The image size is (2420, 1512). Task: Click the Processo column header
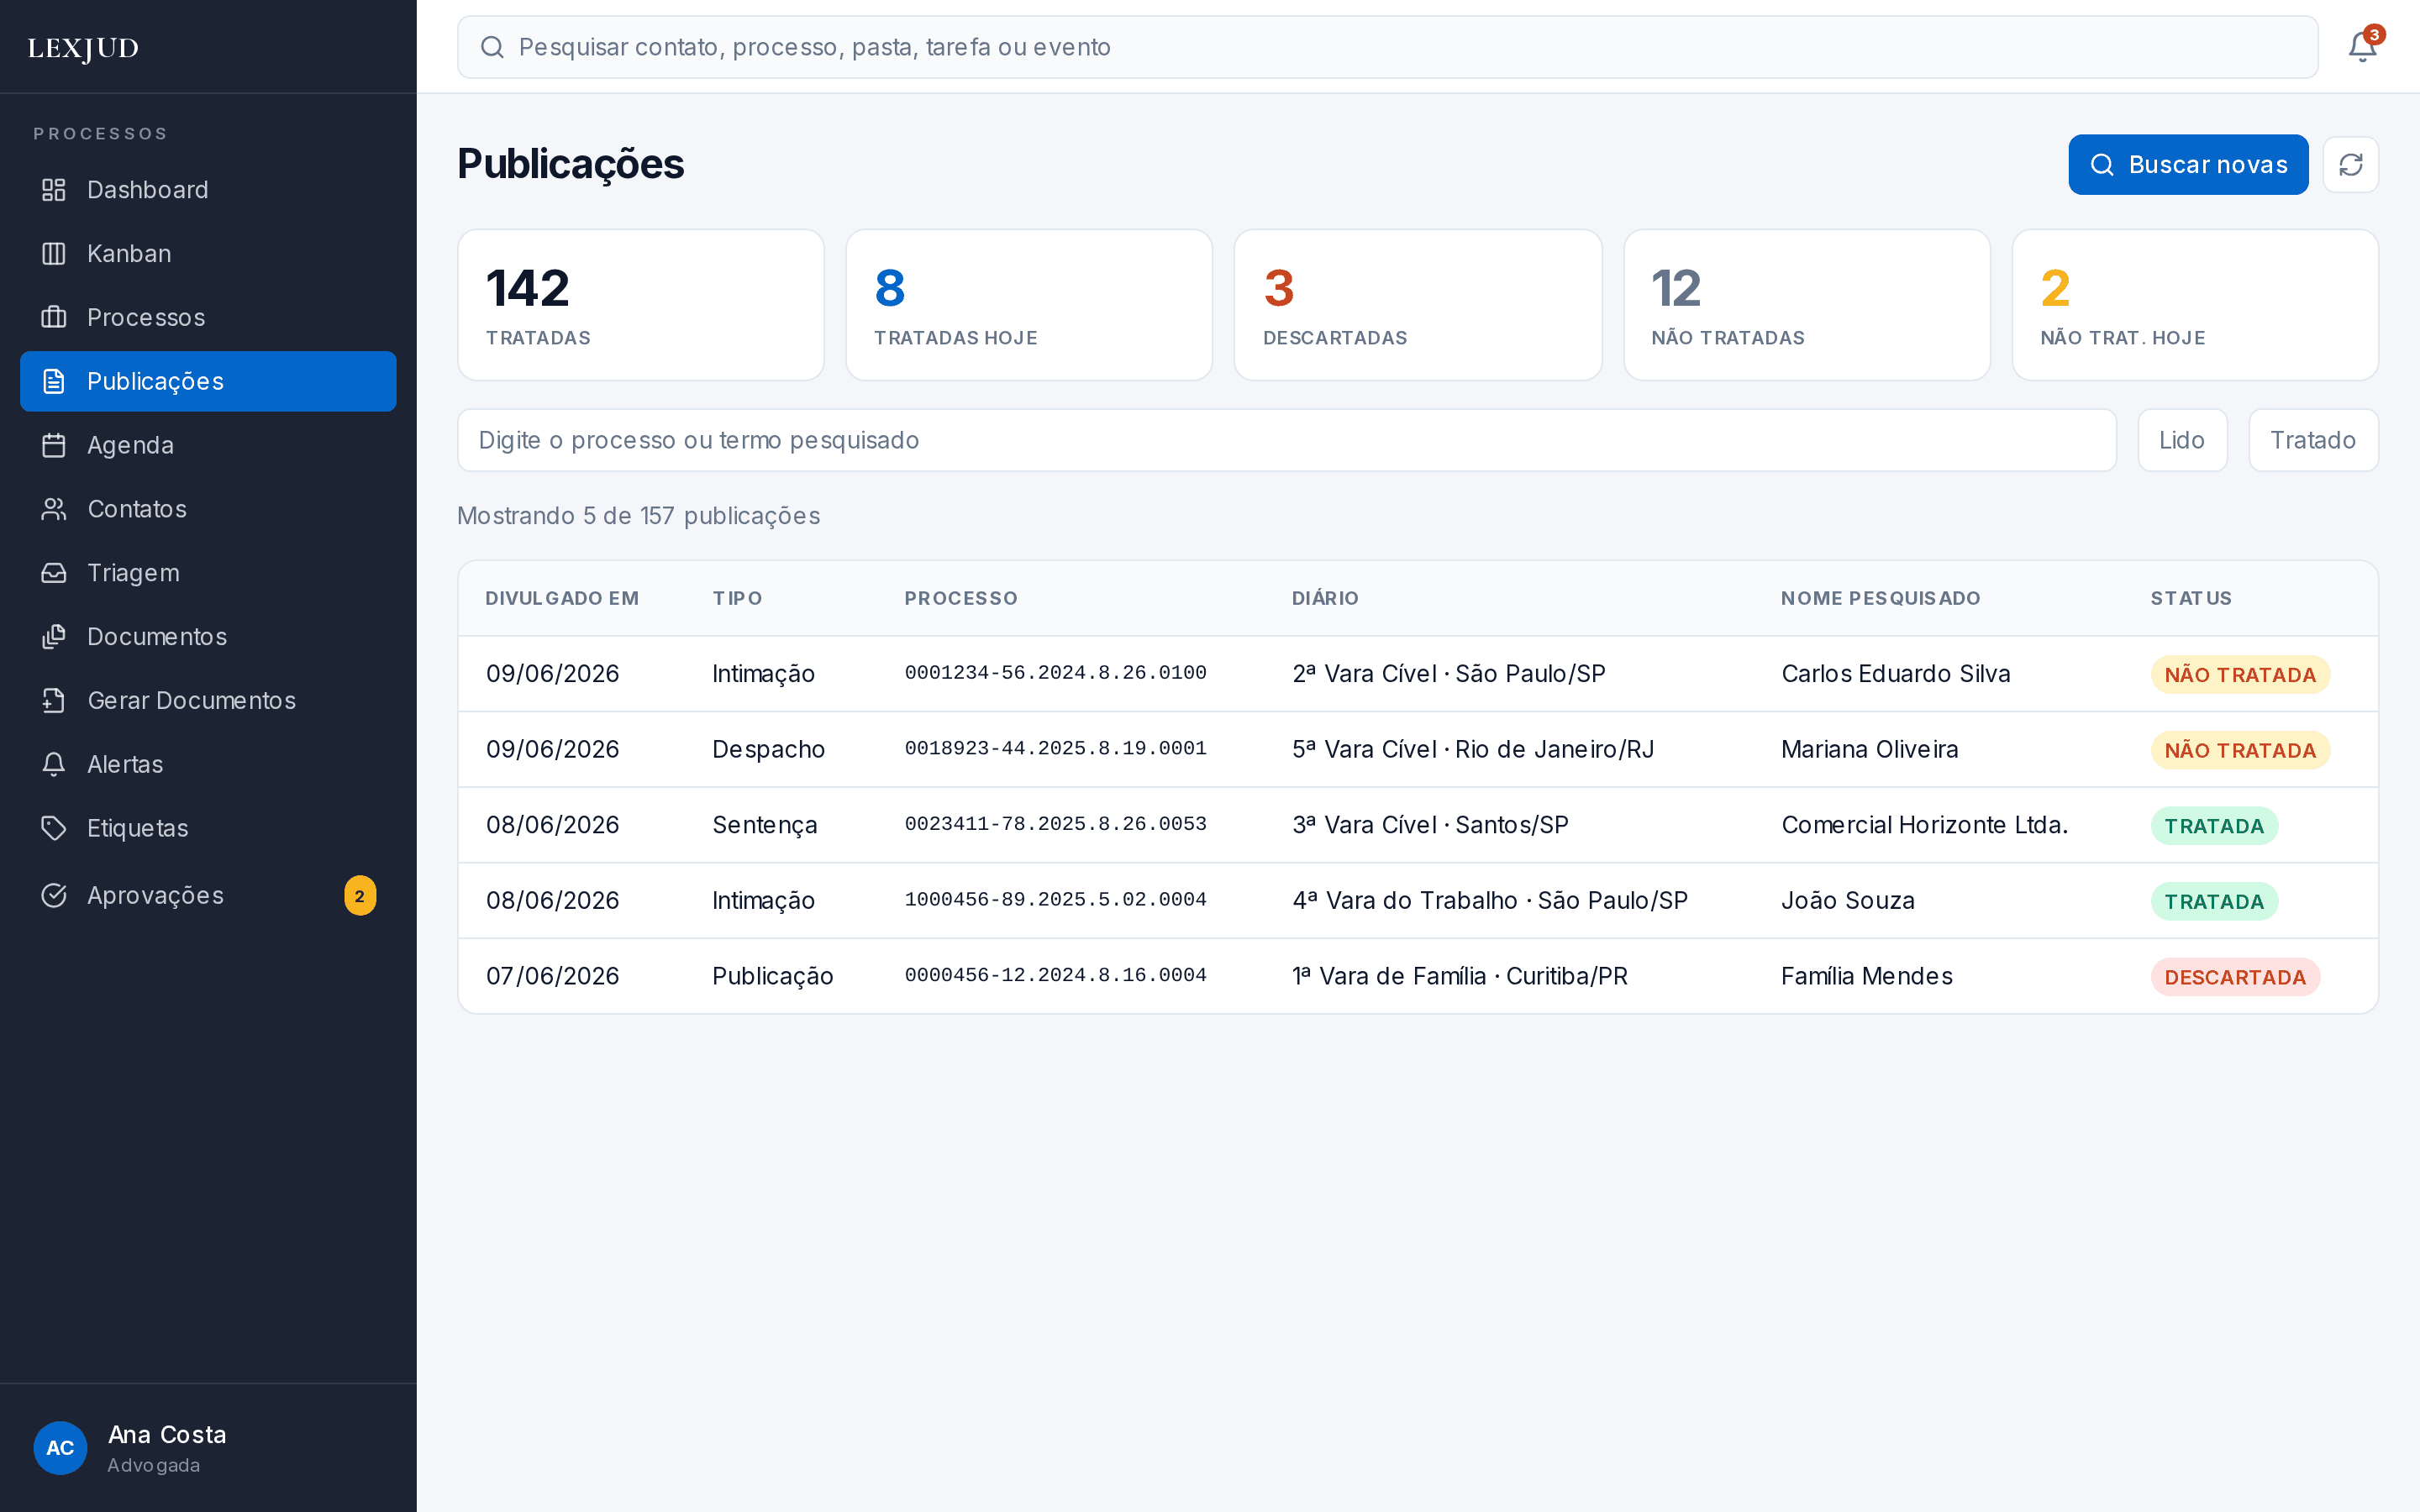[961, 598]
